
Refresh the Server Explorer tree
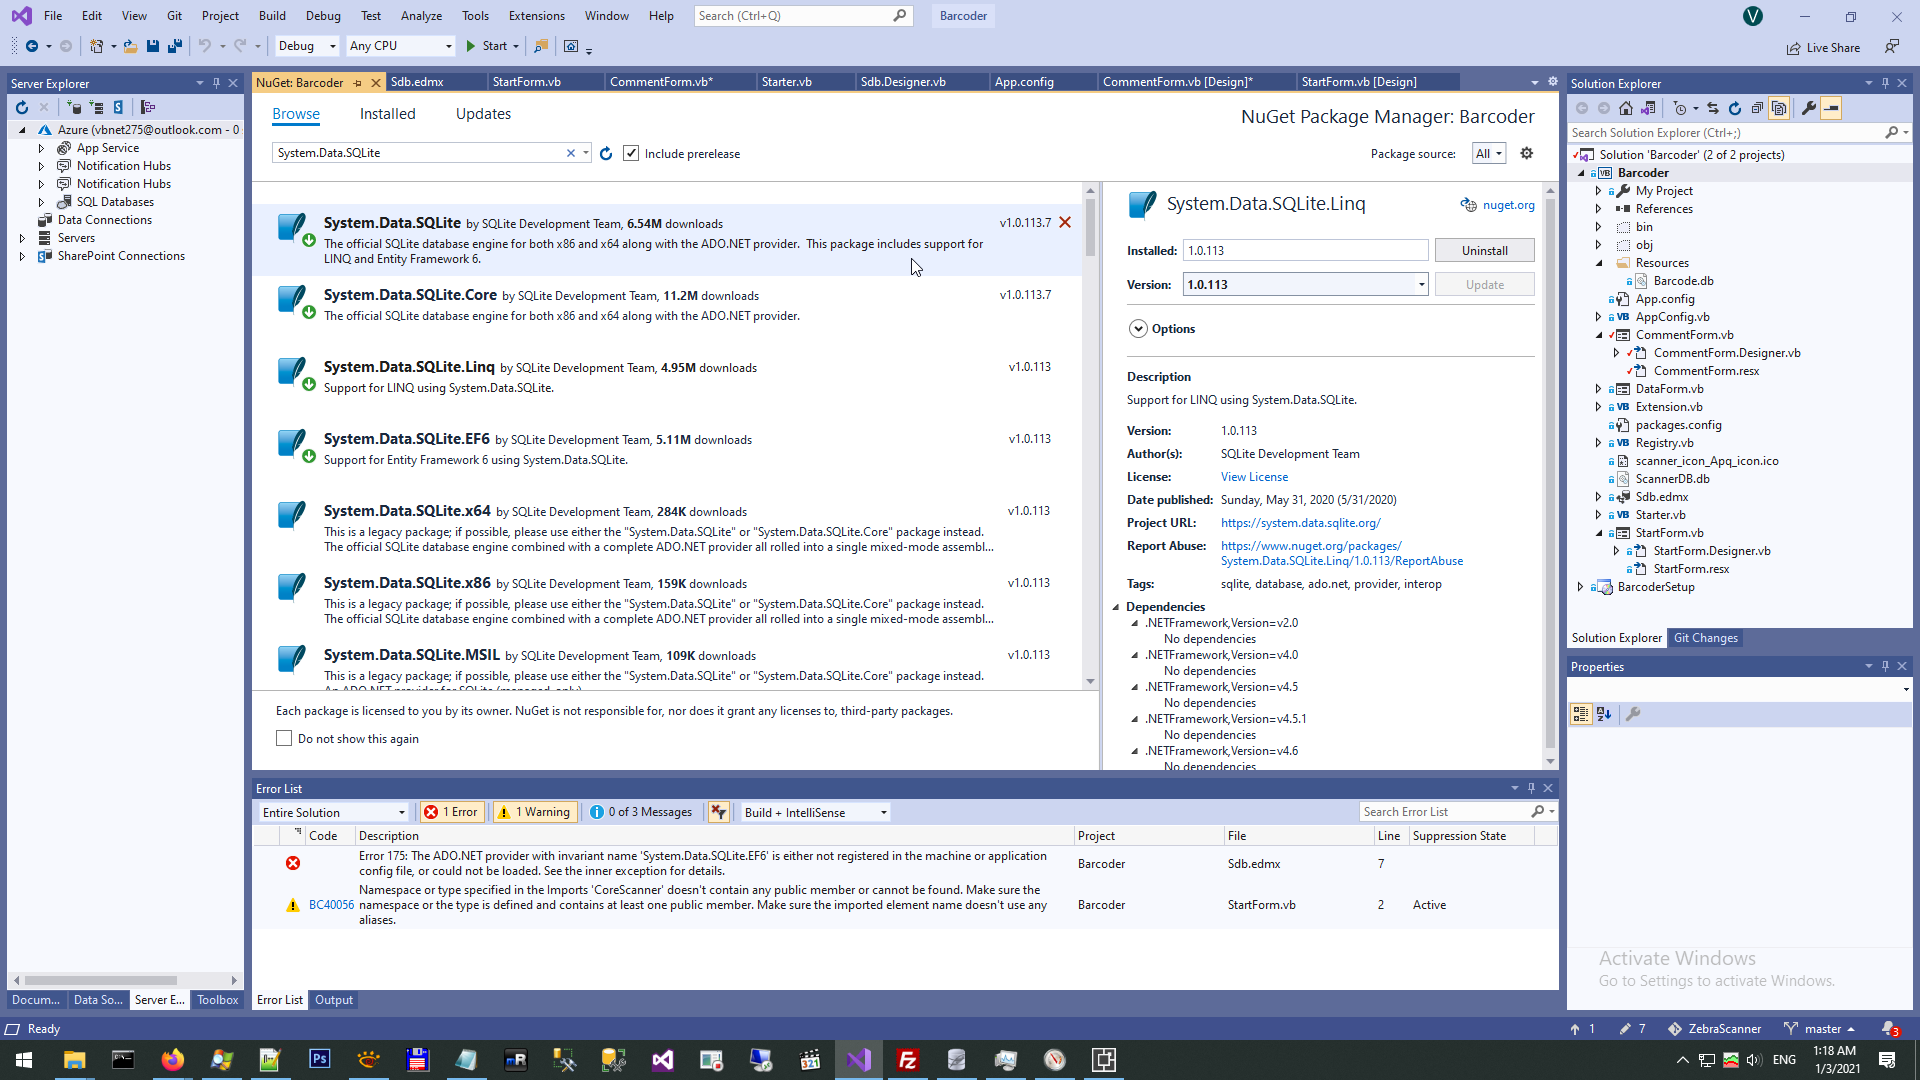(22, 107)
